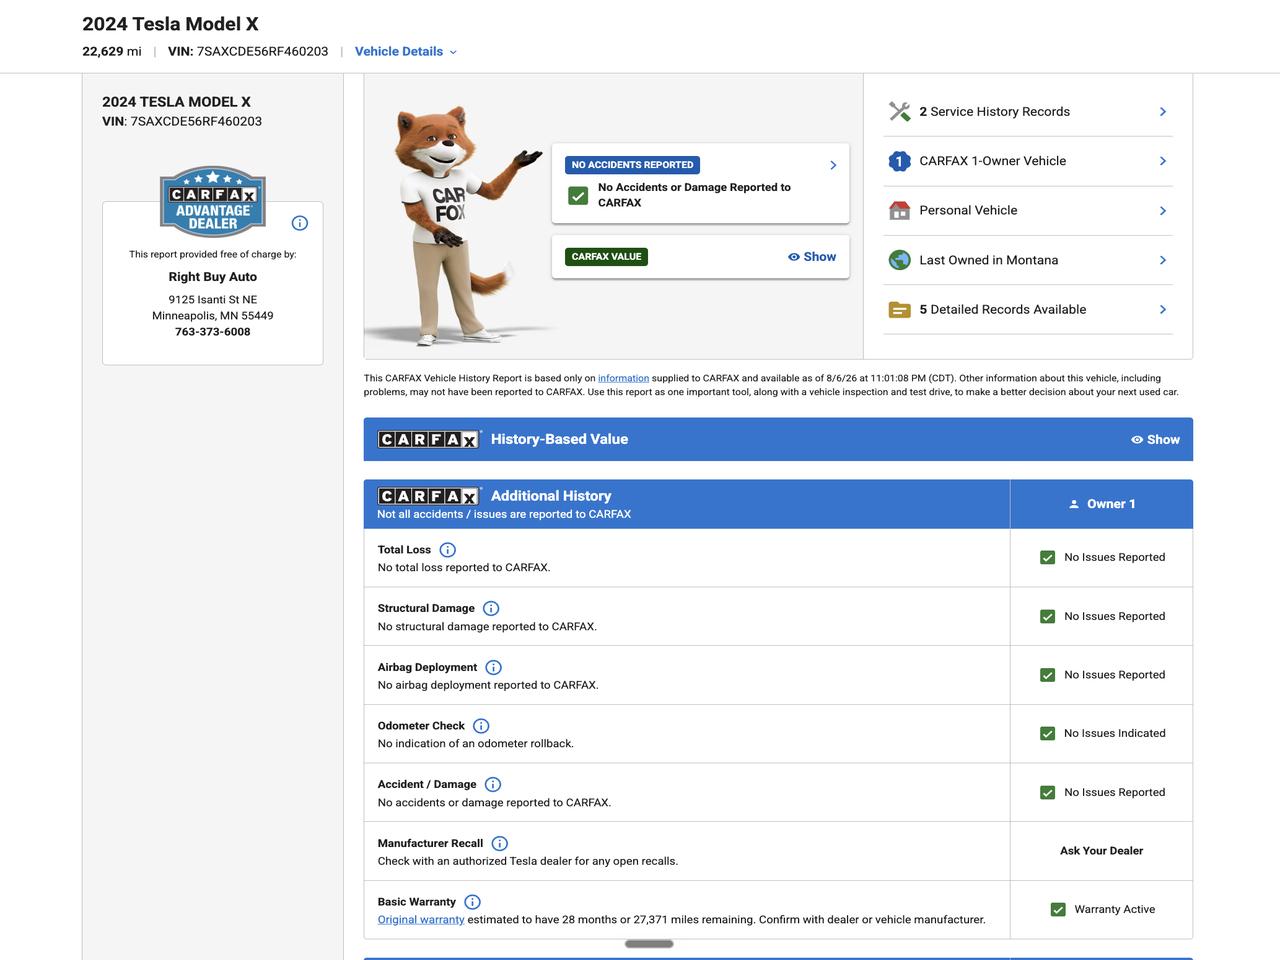Click the CARFAX logo in History-Based Value bar

(x=429, y=439)
